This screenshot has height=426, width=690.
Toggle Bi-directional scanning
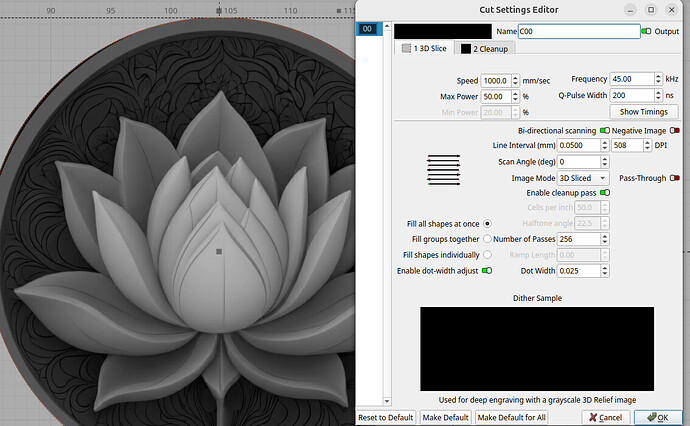point(604,130)
